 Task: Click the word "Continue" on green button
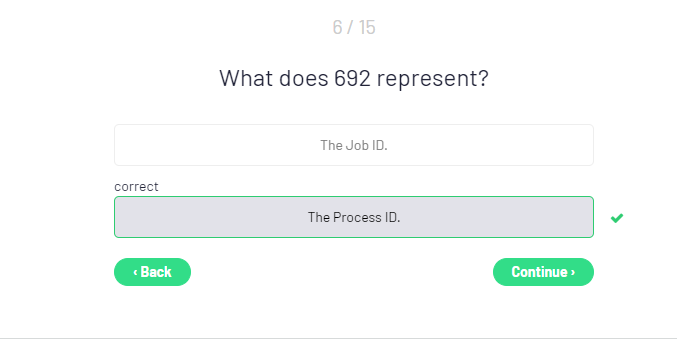(539, 272)
